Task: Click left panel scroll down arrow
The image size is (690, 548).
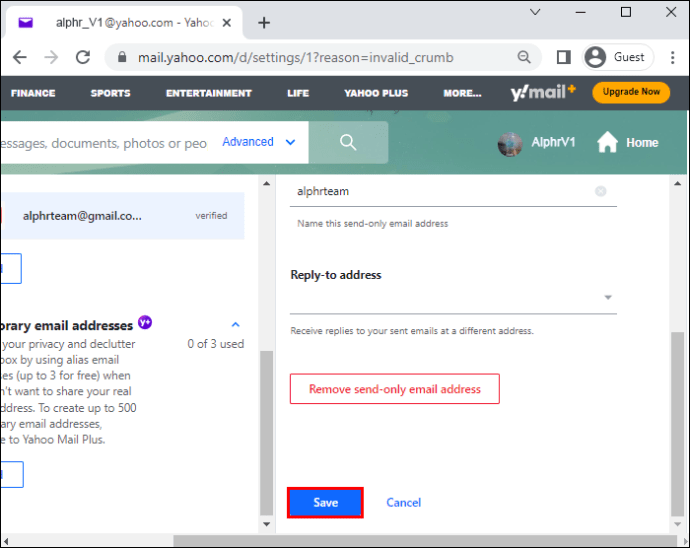Action: [266, 524]
